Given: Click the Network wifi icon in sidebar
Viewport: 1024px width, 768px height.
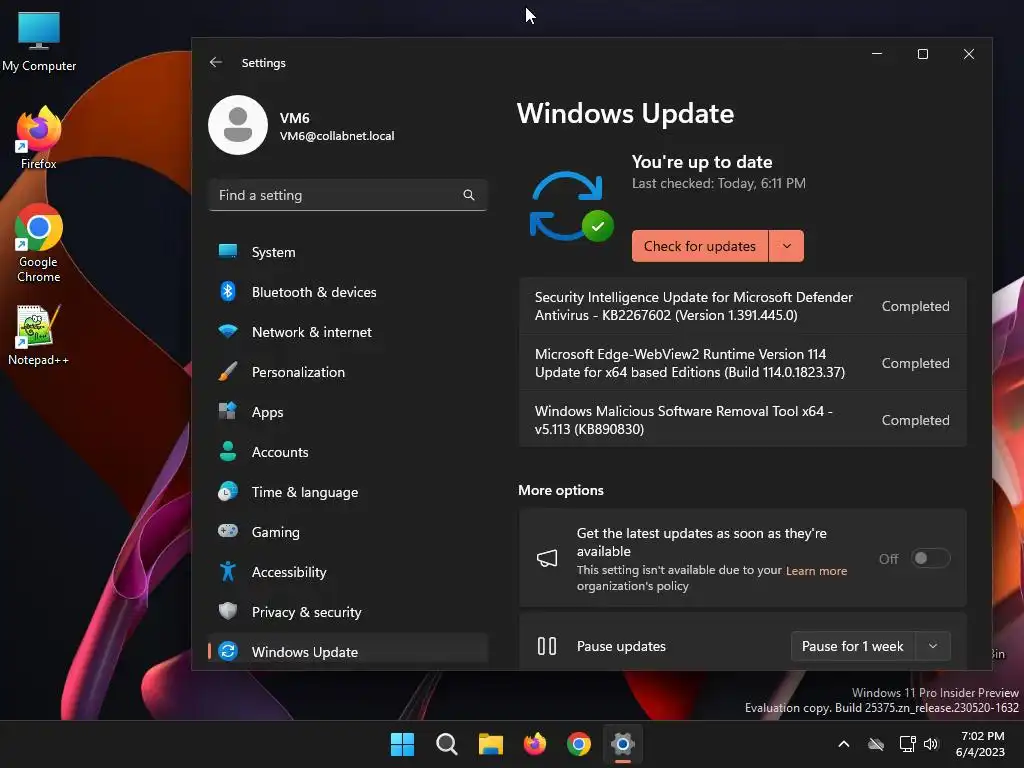Looking at the screenshot, I should pyautogui.click(x=228, y=331).
